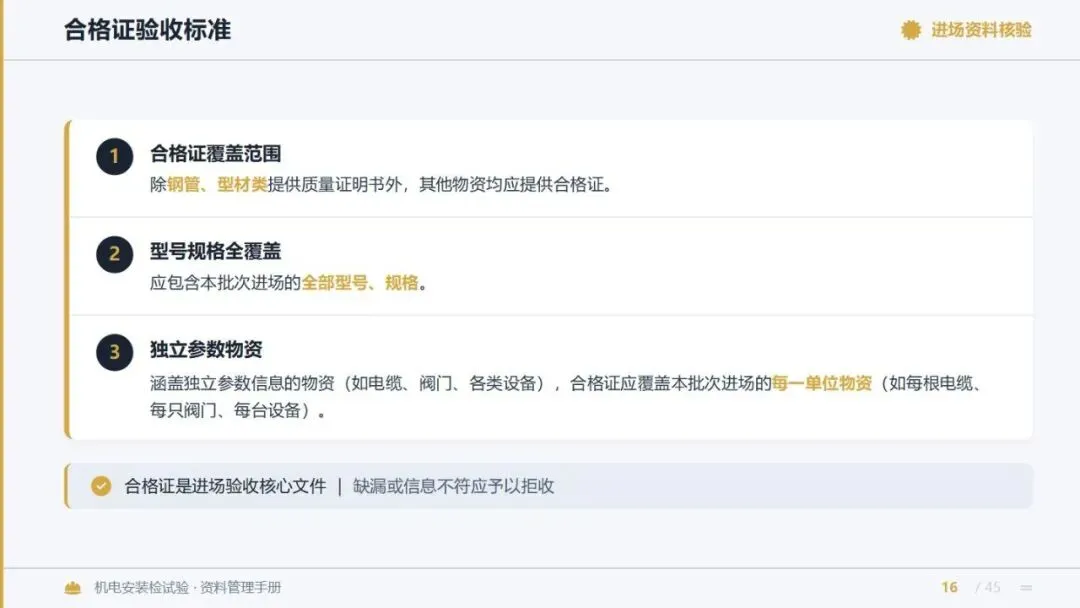Click the highlighted 钢管、型材类 text

[217, 185]
